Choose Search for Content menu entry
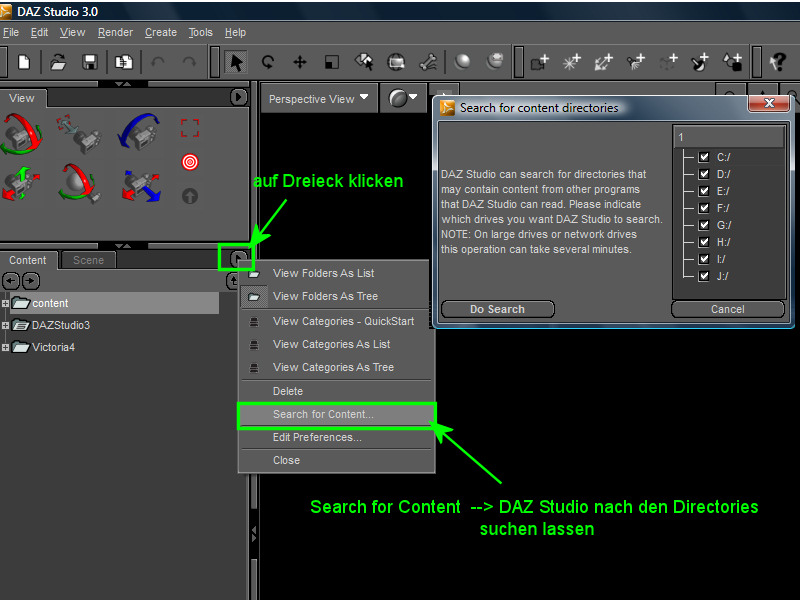Screen dimensions: 800x600 pos(337,414)
